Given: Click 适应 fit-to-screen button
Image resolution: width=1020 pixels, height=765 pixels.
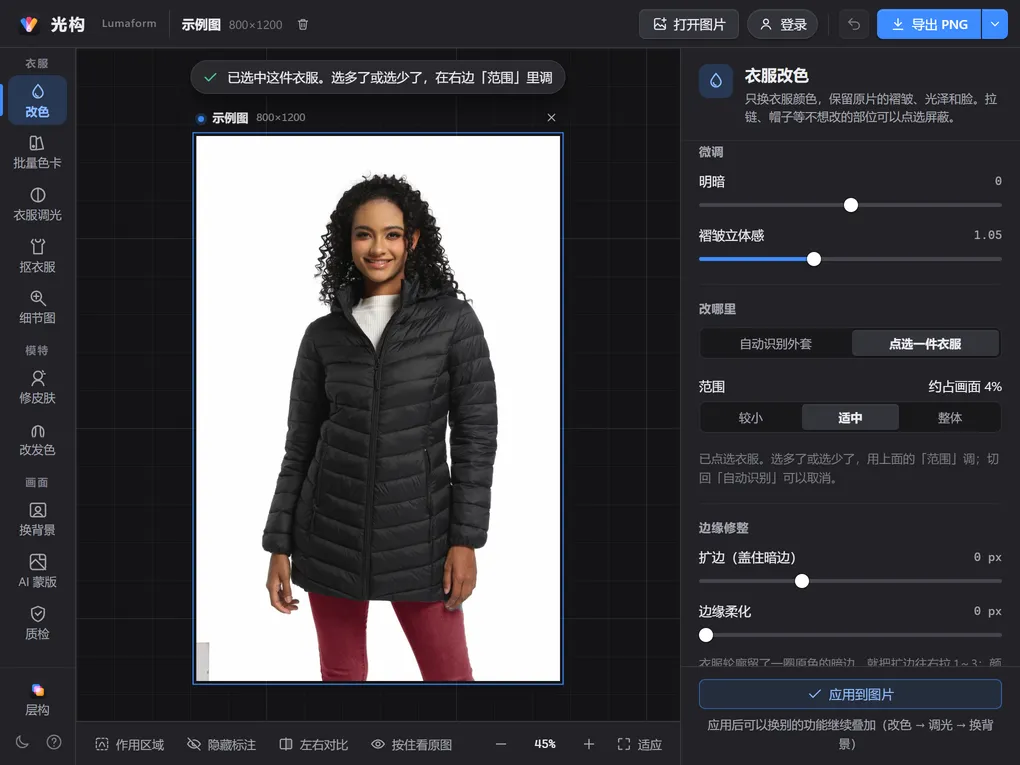Looking at the screenshot, I should (x=639, y=744).
